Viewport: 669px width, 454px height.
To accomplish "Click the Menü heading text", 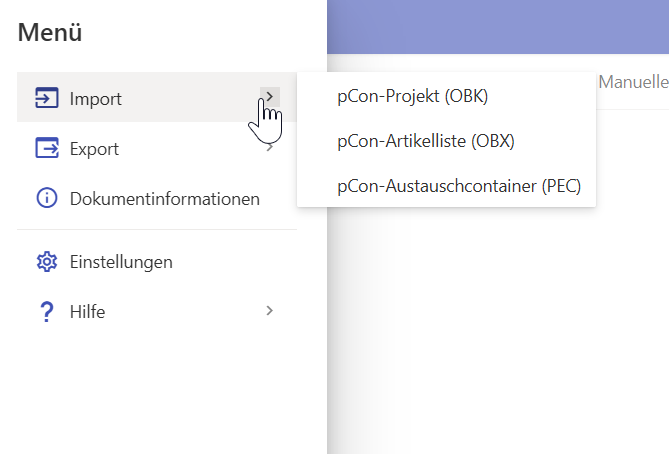I will (50, 32).
